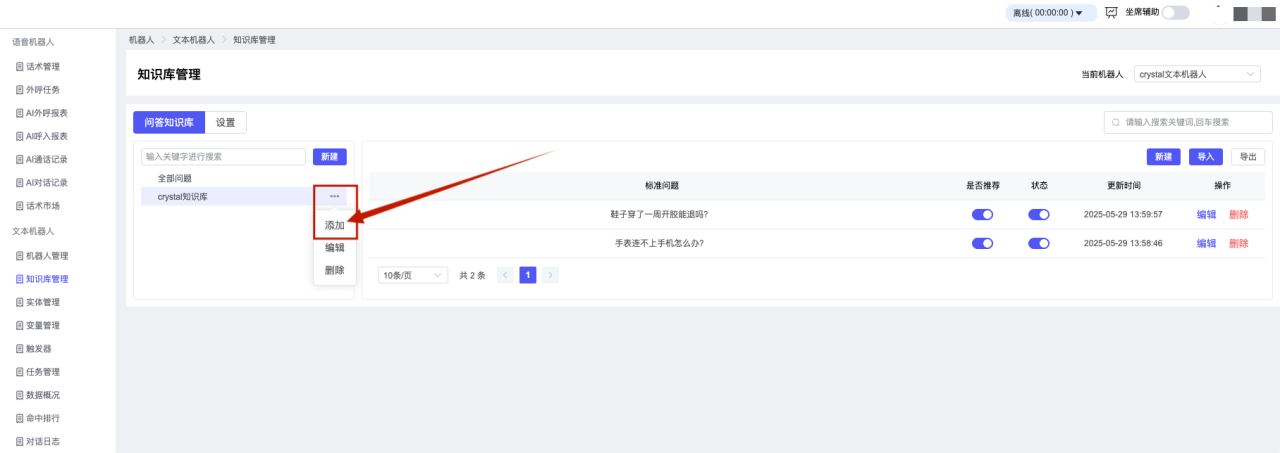Click the AI外呼报表 sidebar icon
This screenshot has height=453, width=1280.
click(20, 113)
